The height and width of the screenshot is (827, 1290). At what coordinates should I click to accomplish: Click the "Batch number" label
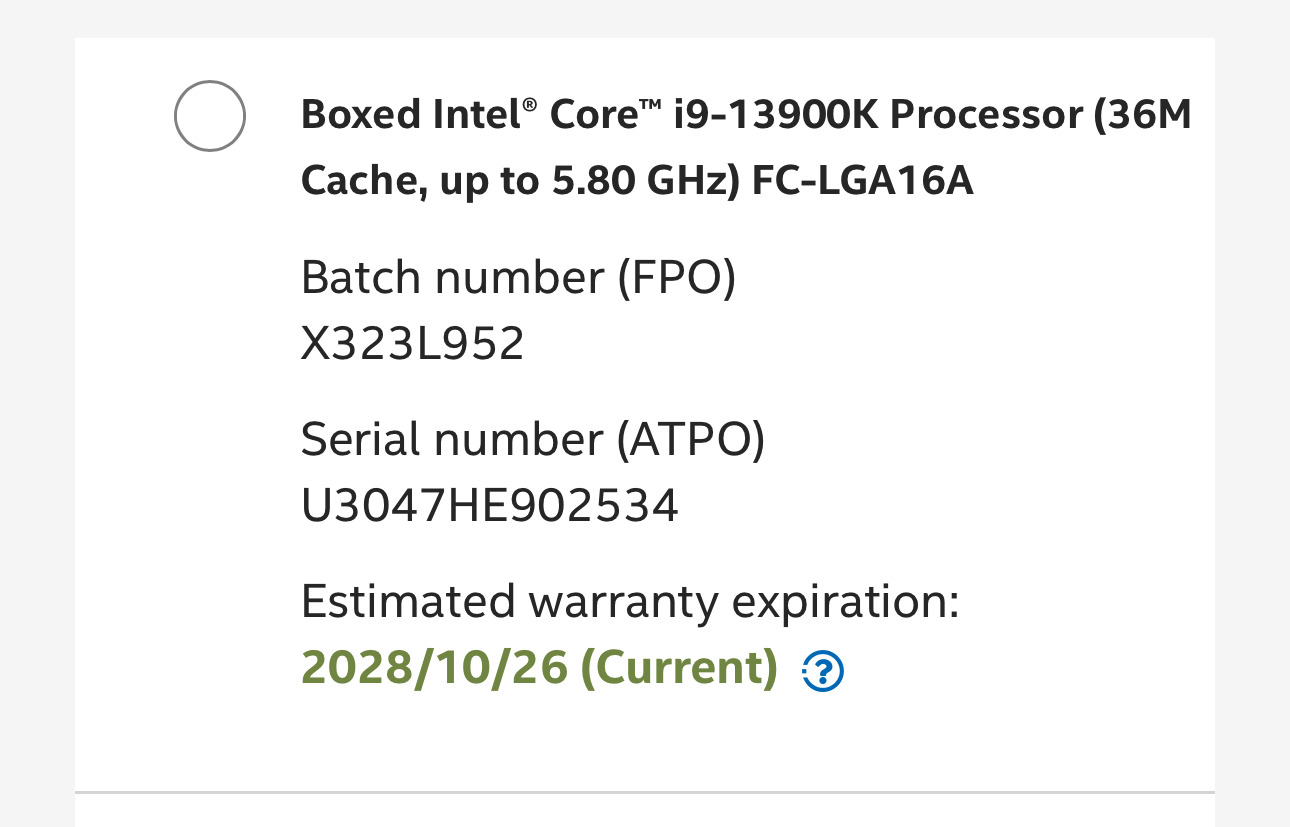(451, 277)
